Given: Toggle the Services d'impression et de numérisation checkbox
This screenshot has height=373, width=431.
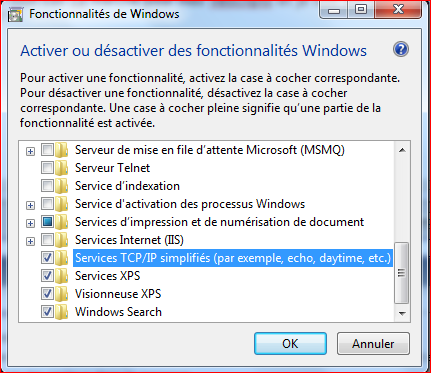Looking at the screenshot, I should point(47,222).
